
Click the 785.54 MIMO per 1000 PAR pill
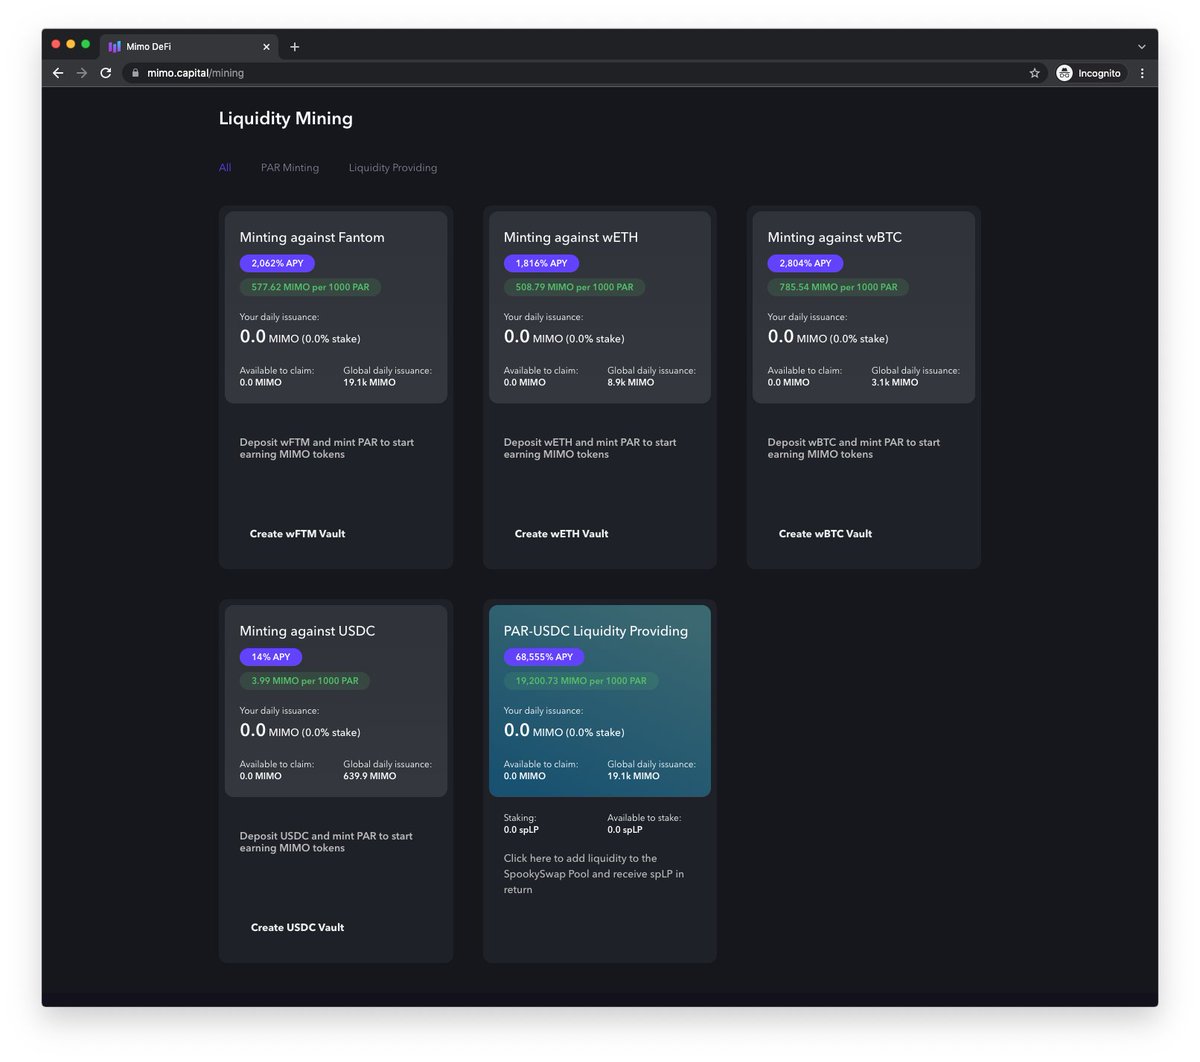click(x=838, y=287)
